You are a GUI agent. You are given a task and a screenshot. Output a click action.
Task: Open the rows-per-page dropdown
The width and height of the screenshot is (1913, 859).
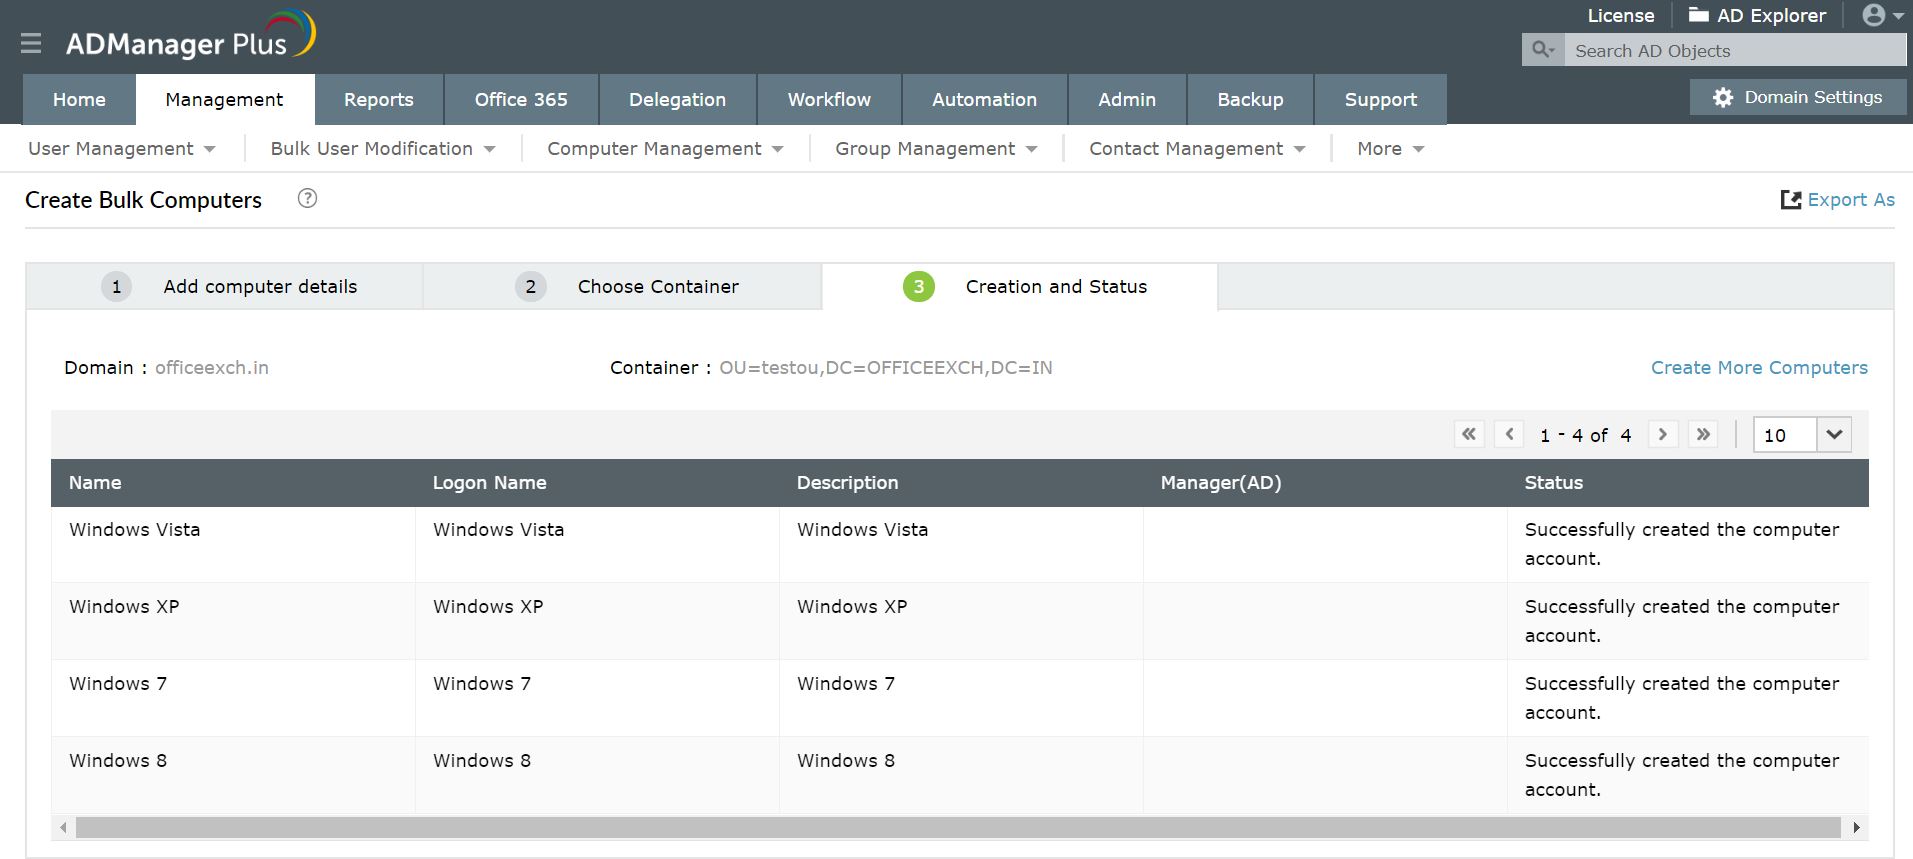(1833, 435)
